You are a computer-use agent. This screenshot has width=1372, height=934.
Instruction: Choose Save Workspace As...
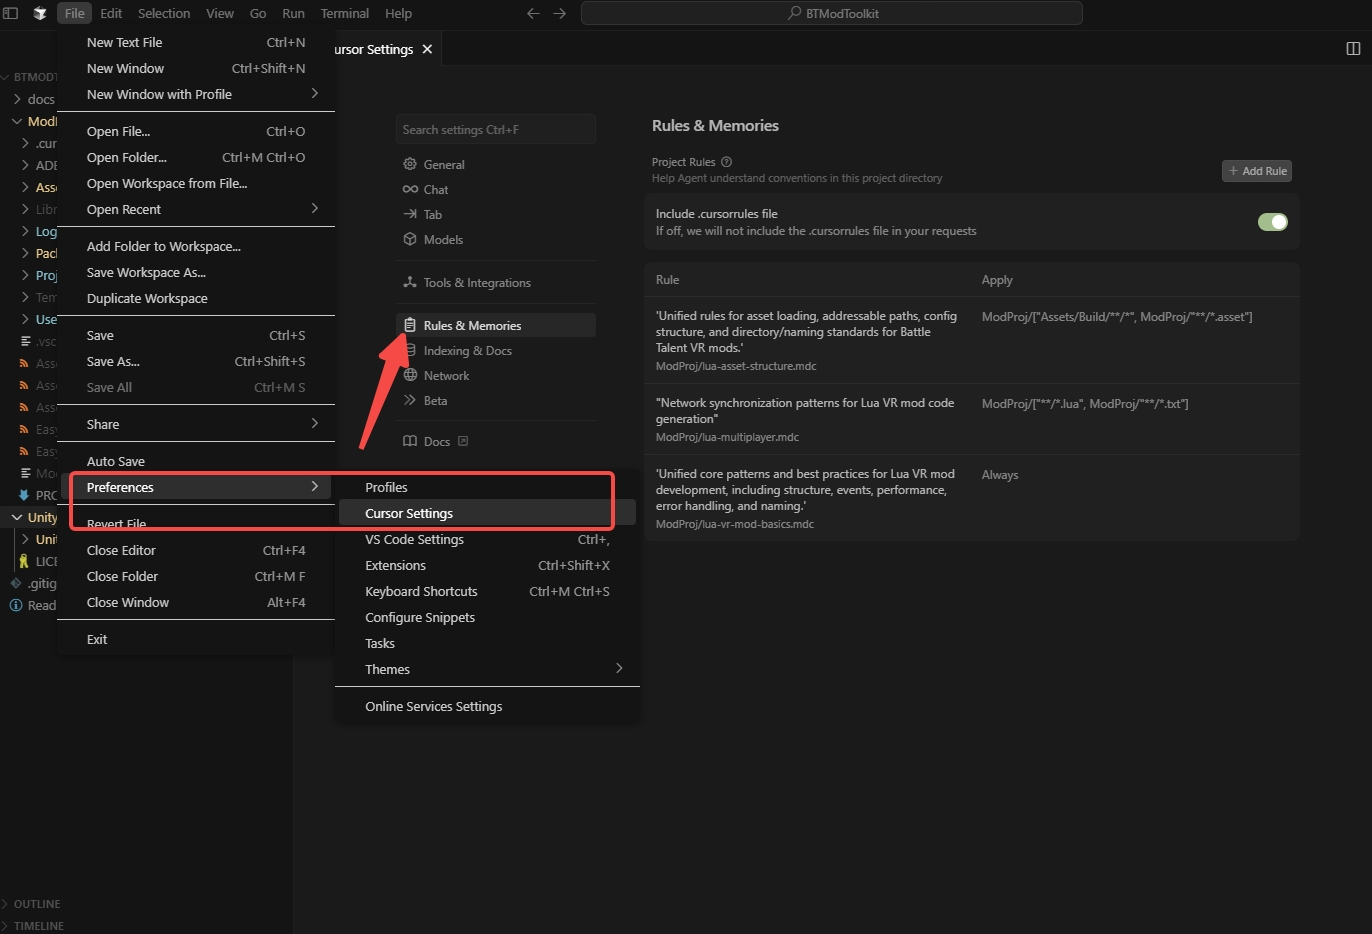(x=196, y=272)
